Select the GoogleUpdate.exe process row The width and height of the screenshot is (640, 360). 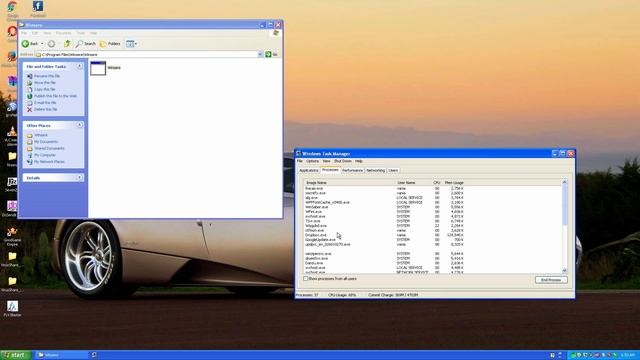384,240
